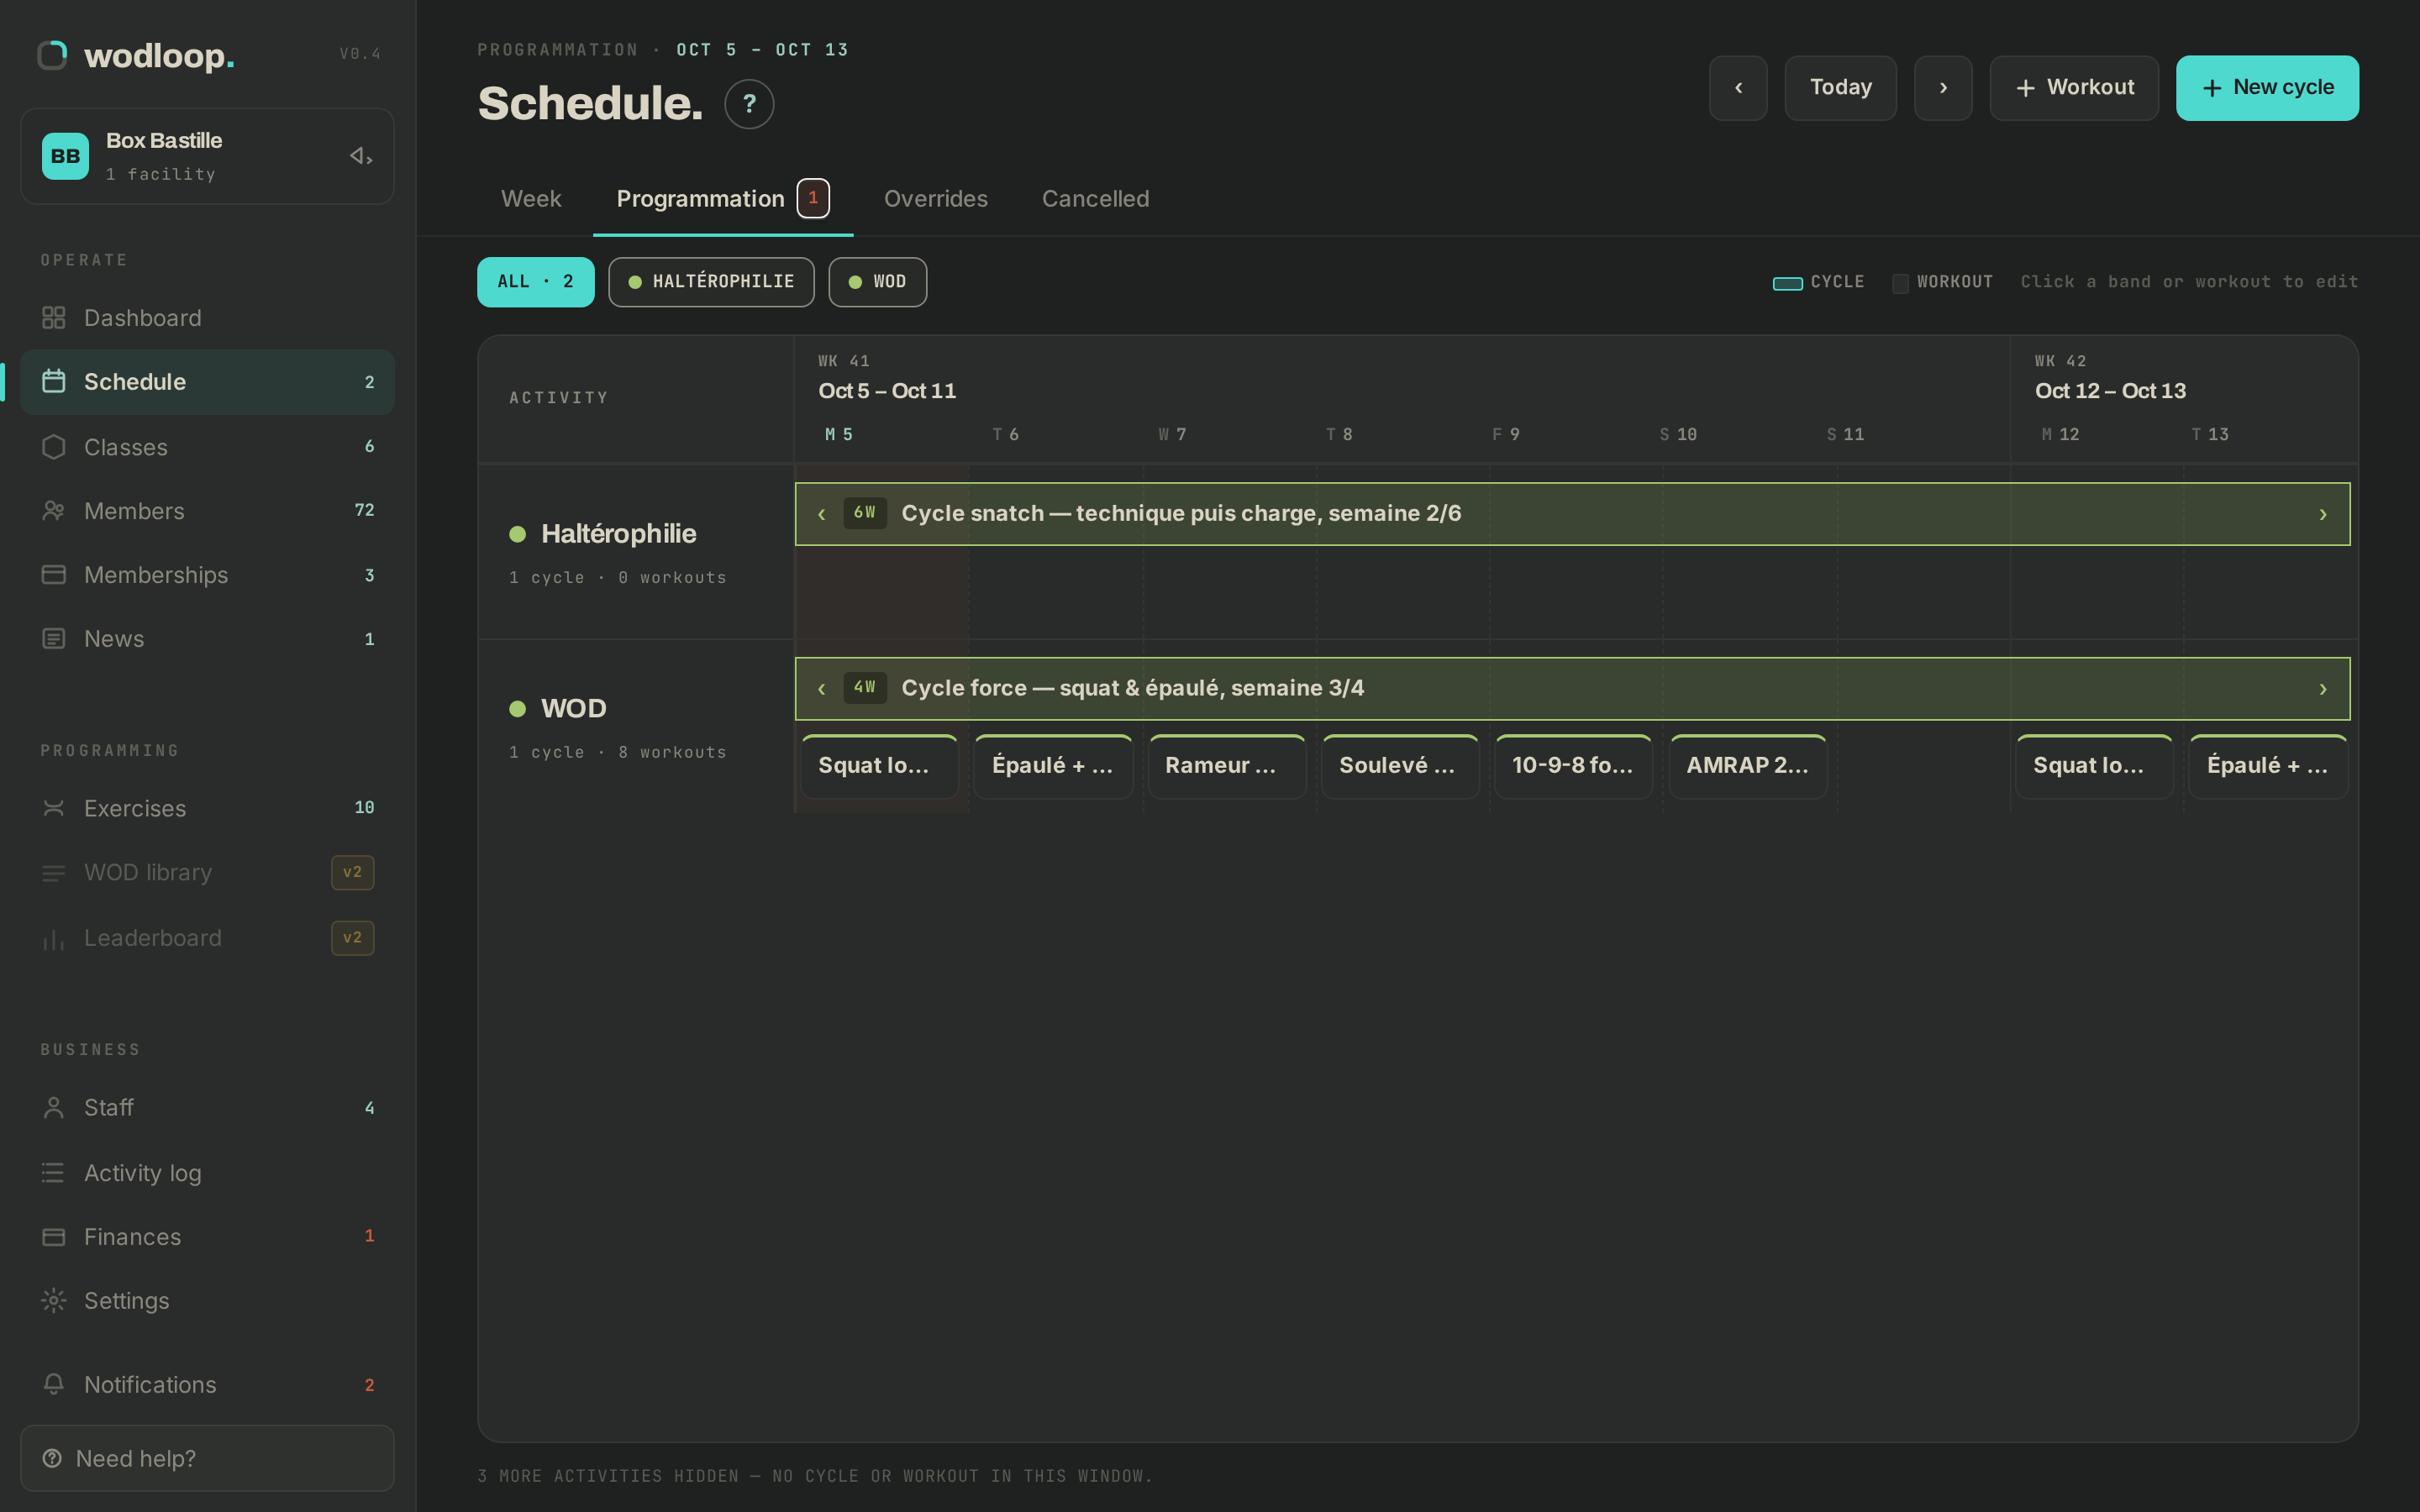This screenshot has height=1512, width=2420.
Task: Click the Schedule calendar icon
Action: click(x=54, y=381)
